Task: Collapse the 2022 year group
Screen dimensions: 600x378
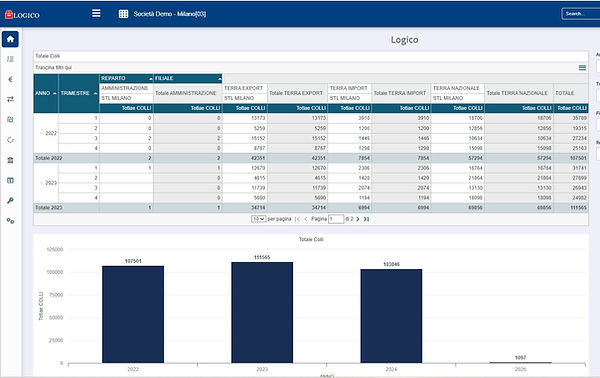Action: [x=42, y=133]
